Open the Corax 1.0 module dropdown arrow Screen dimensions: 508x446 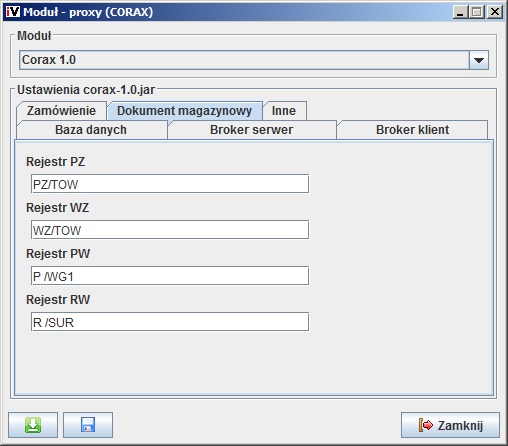point(479,60)
